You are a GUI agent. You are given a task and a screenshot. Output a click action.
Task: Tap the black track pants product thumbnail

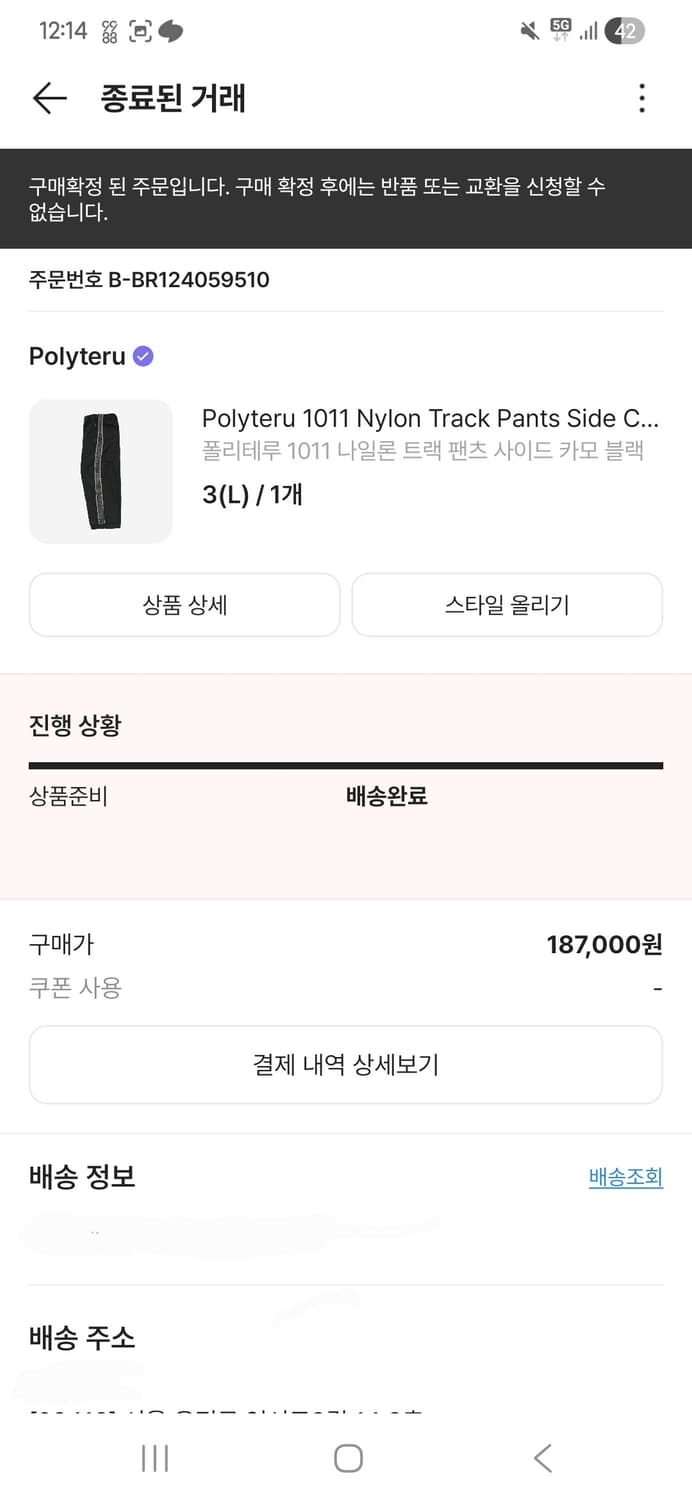point(101,470)
